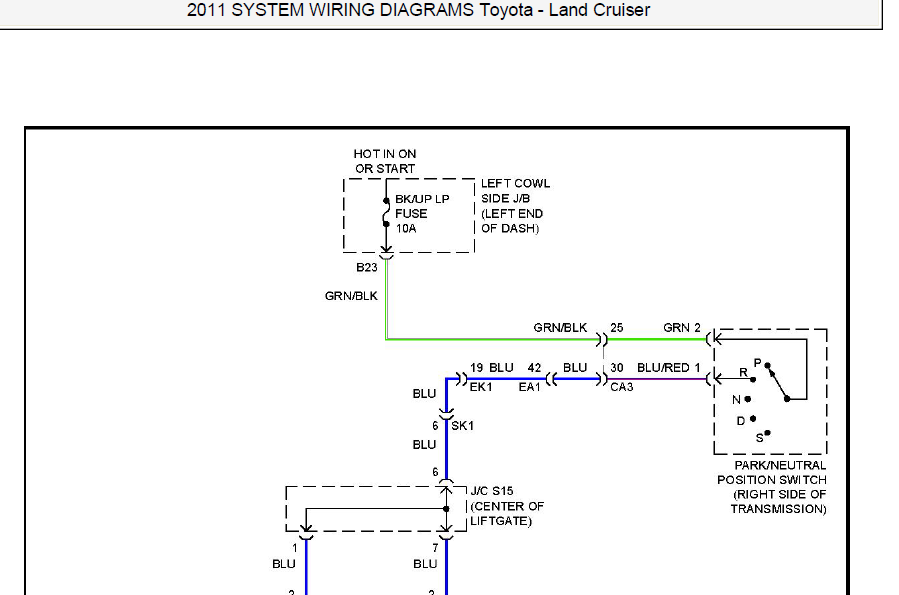Click the SK1 connector label
899x595 pixels.
click(x=462, y=425)
